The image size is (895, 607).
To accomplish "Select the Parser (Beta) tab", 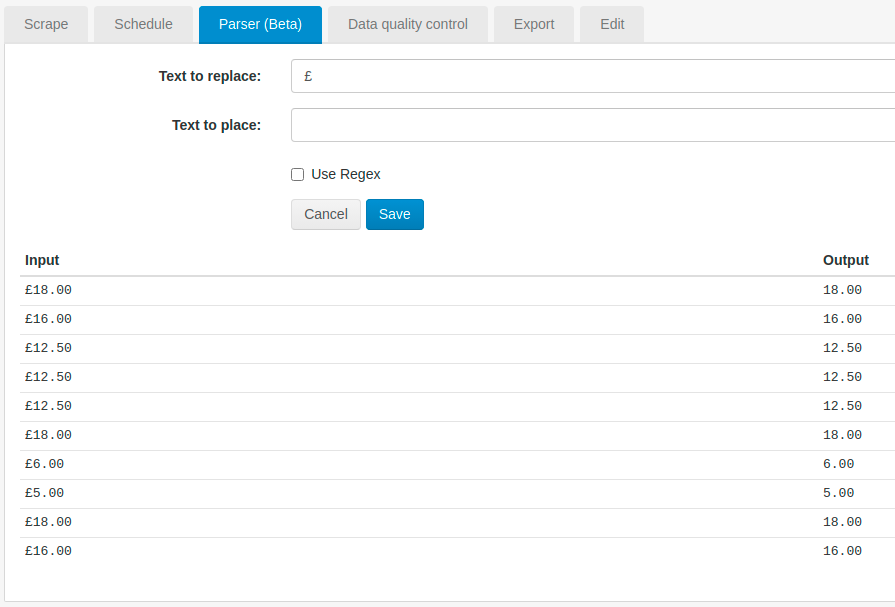I will click(x=260, y=24).
